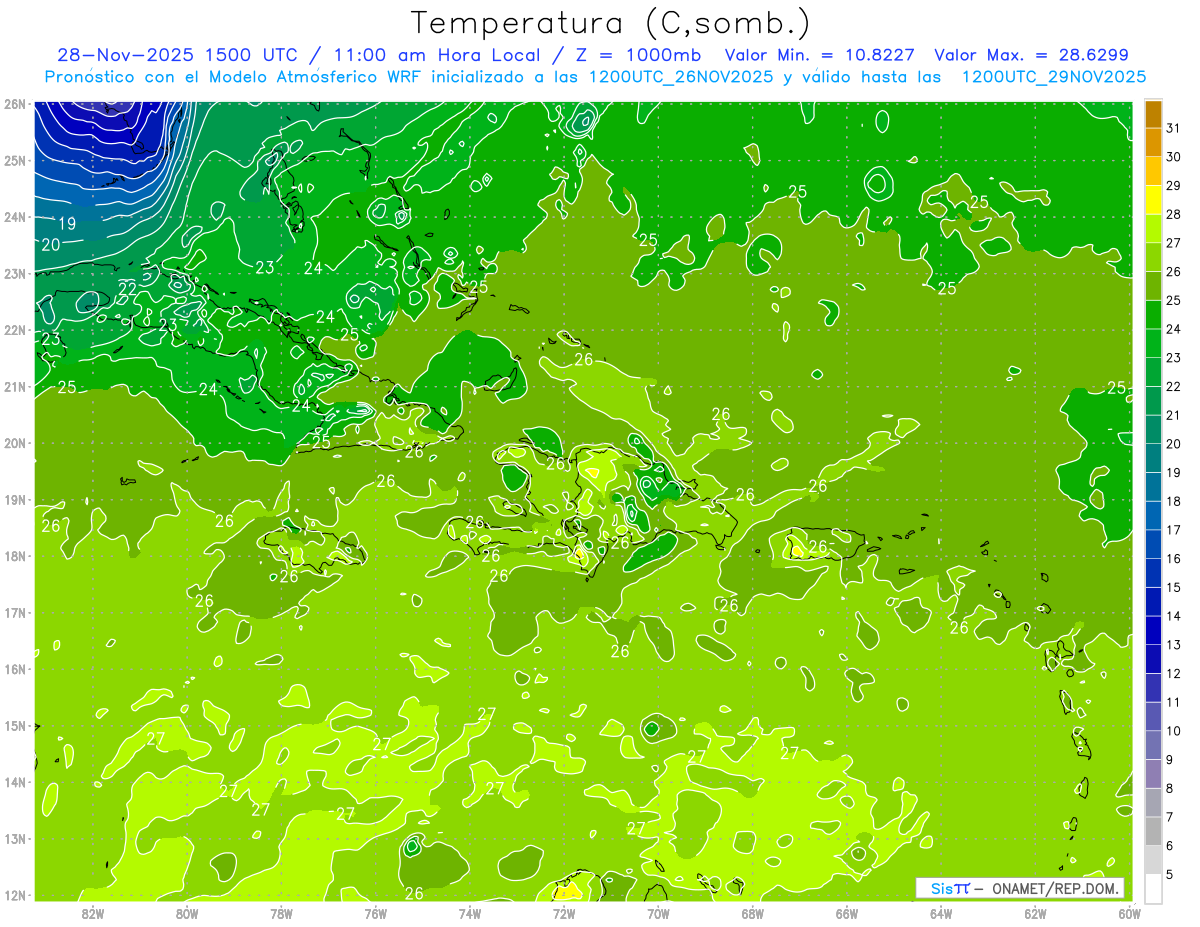Click color bar legend value 28
The image size is (1200, 927).
pyautogui.click(x=1174, y=214)
